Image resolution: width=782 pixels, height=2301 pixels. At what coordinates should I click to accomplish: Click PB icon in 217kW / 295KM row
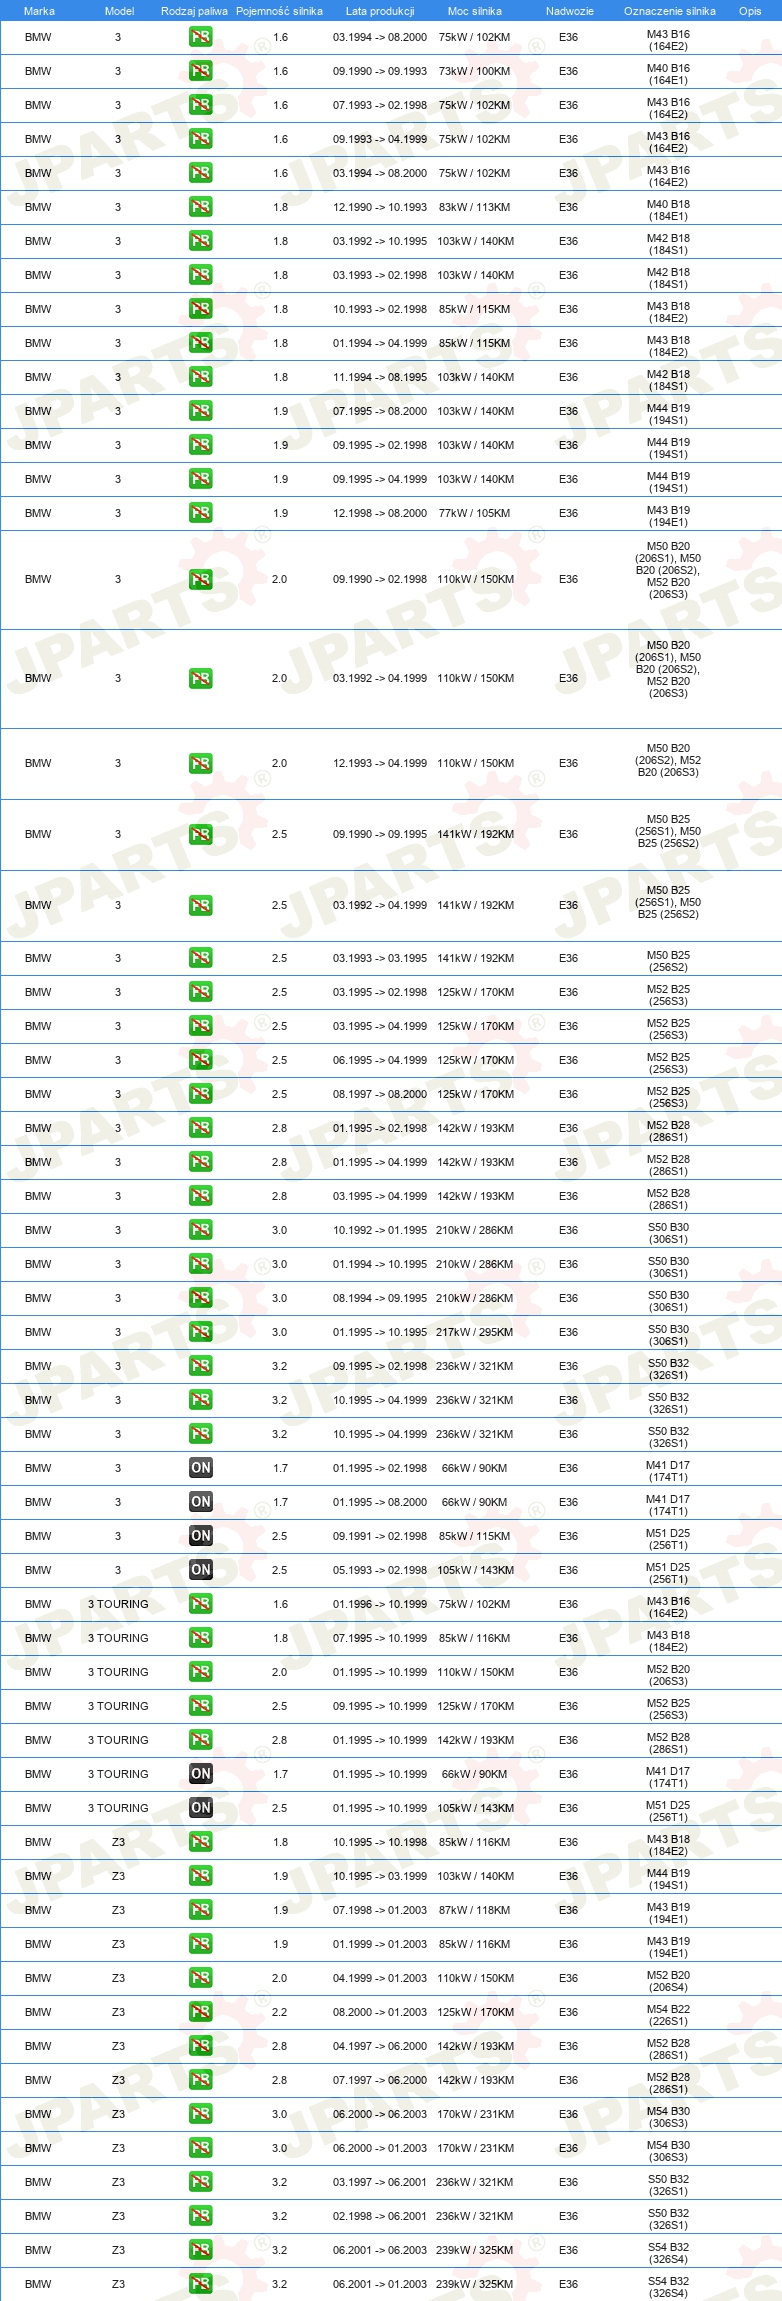(200, 1332)
